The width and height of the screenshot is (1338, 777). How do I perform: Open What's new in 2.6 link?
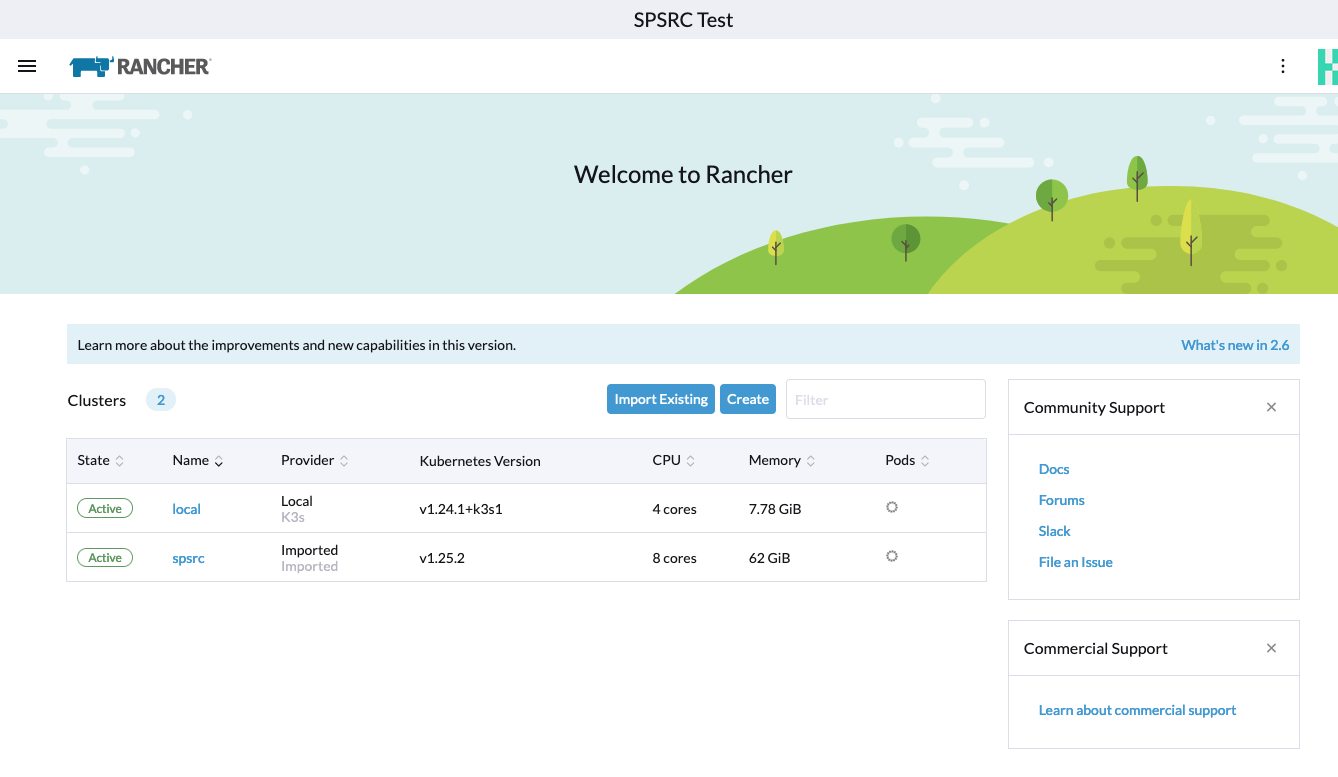click(1235, 345)
